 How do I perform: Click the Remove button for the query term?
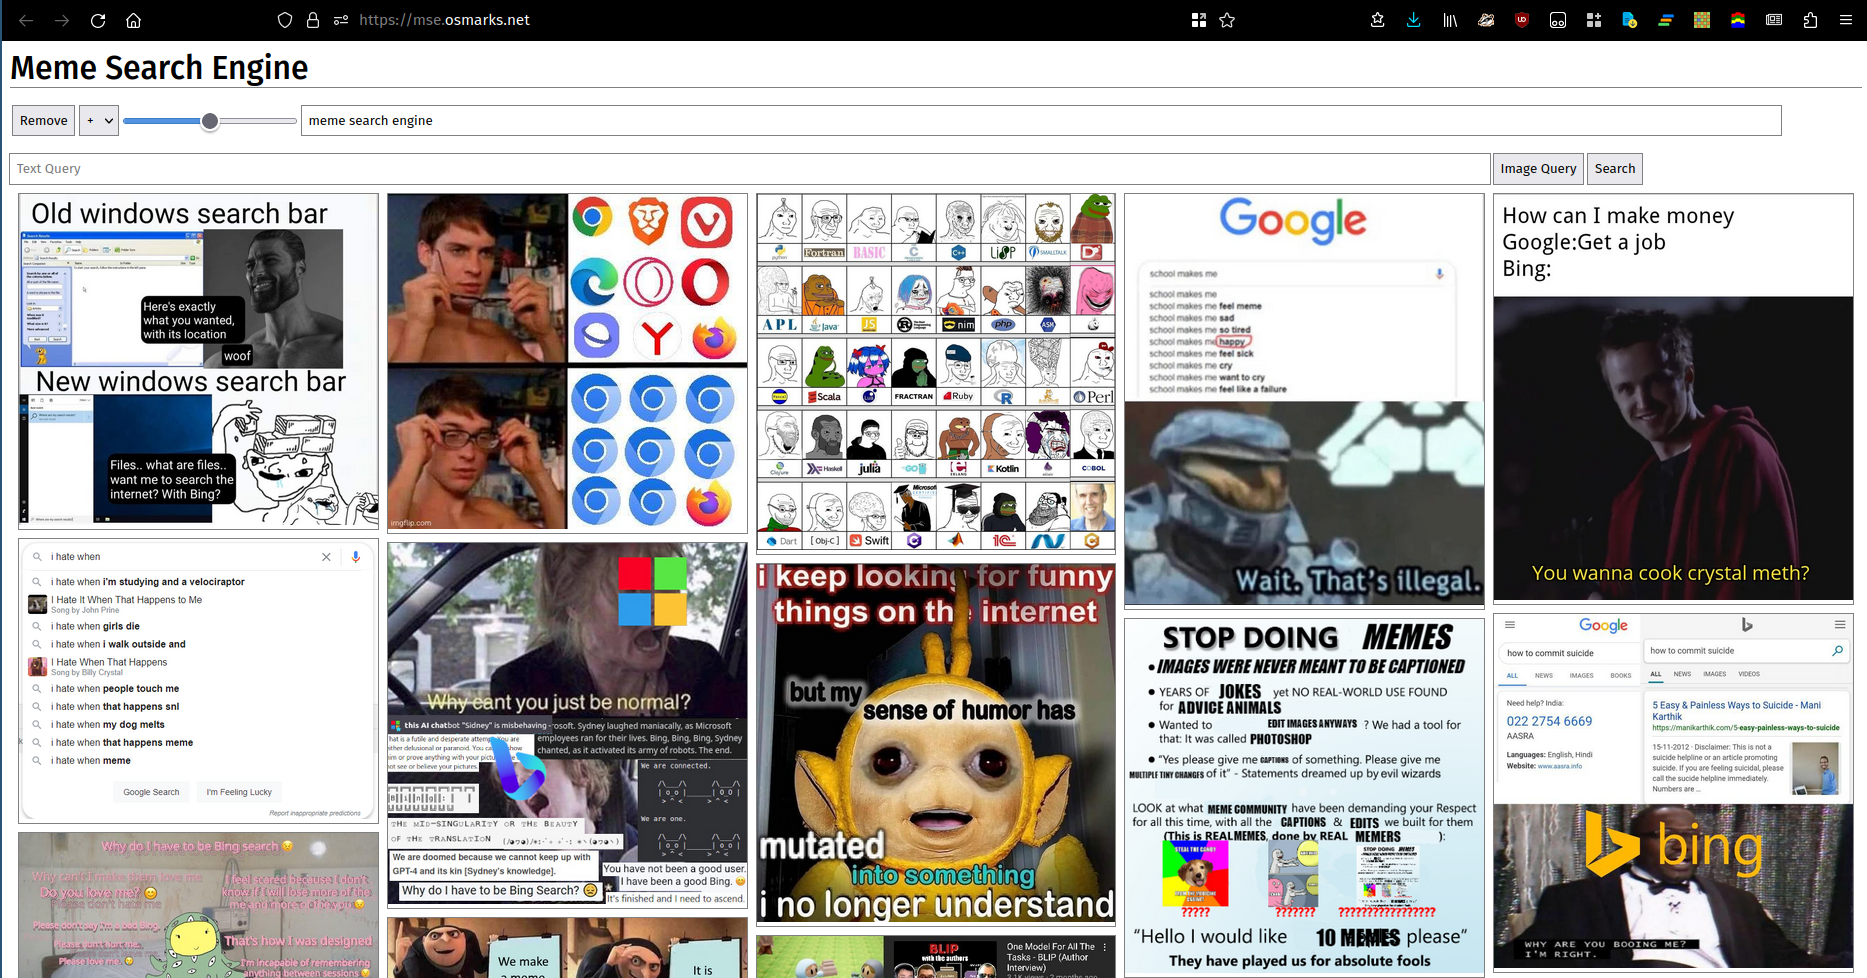(x=44, y=121)
